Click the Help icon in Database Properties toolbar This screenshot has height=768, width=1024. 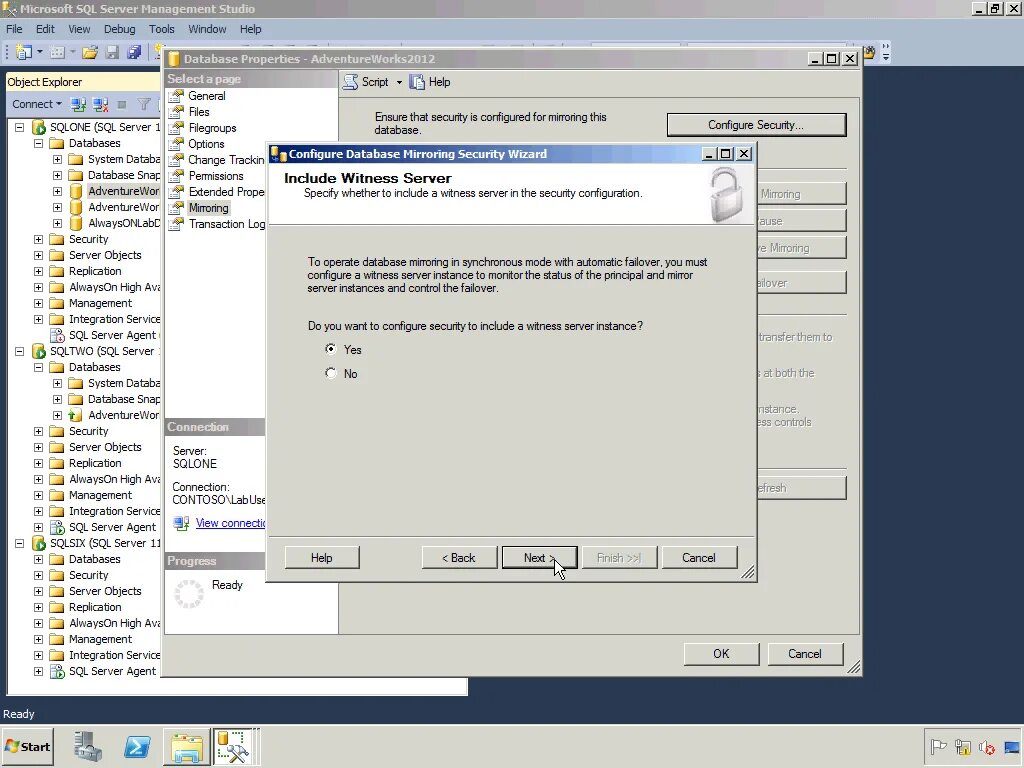[417, 82]
